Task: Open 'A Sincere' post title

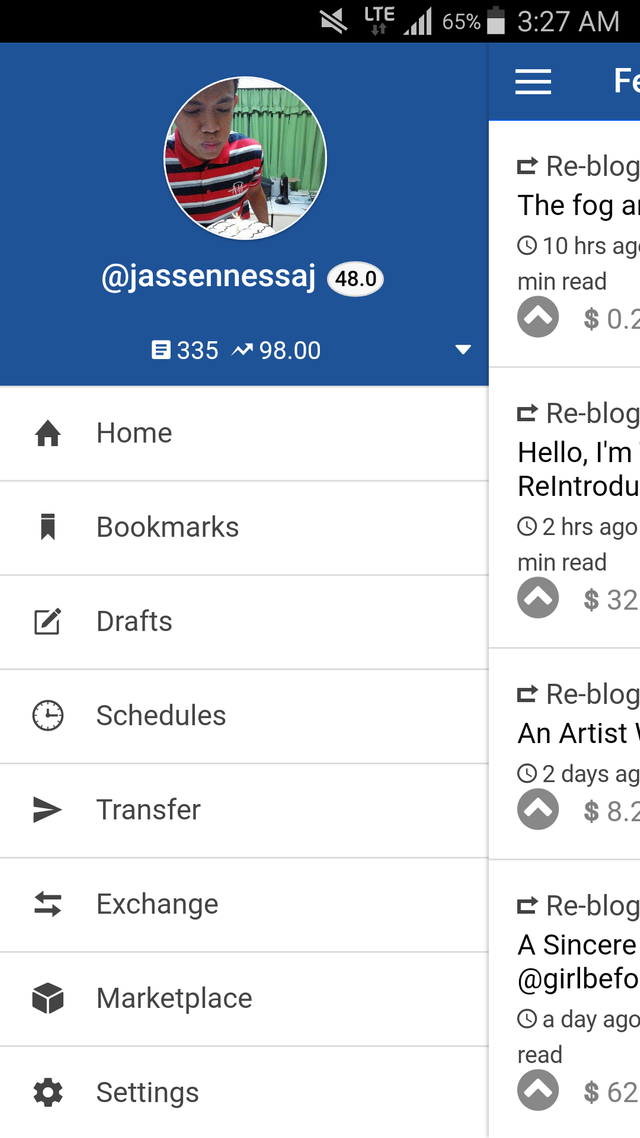Action: [577, 945]
